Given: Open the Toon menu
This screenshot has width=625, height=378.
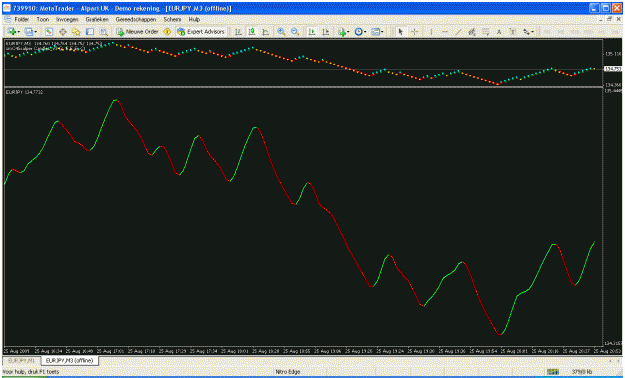Looking at the screenshot, I should tap(43, 19).
